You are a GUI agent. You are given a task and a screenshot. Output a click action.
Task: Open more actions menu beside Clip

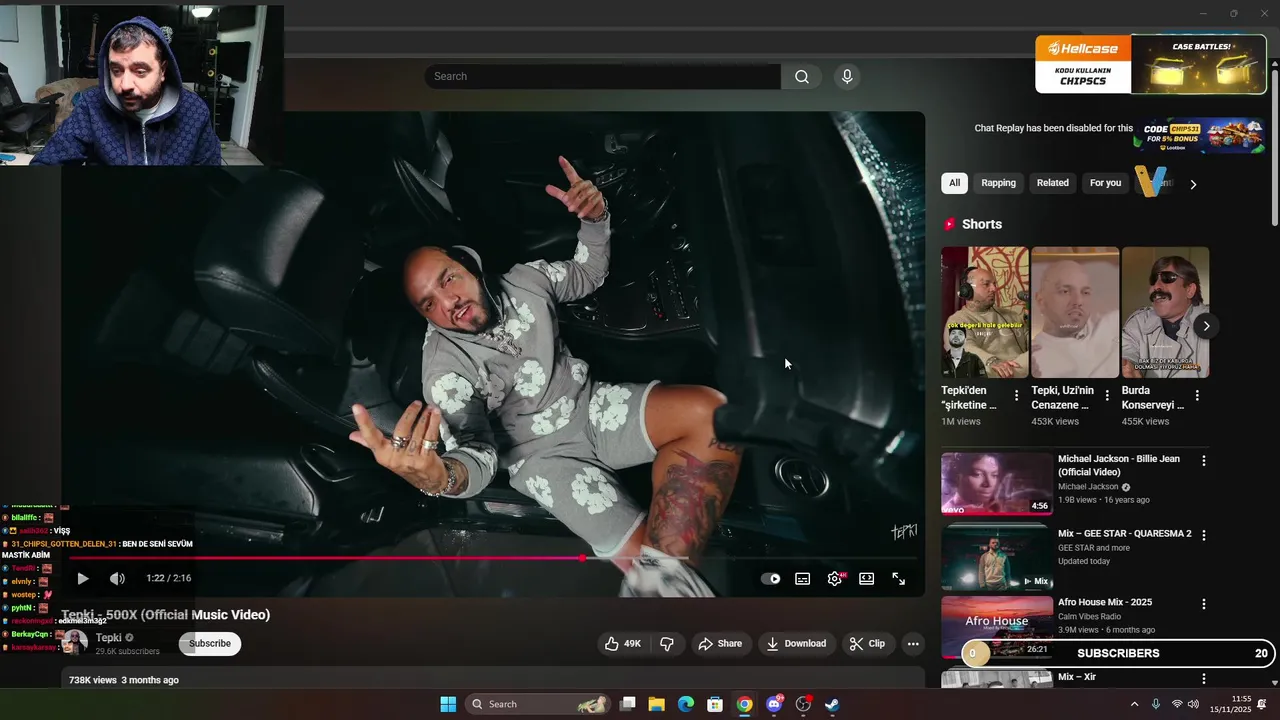coord(913,644)
